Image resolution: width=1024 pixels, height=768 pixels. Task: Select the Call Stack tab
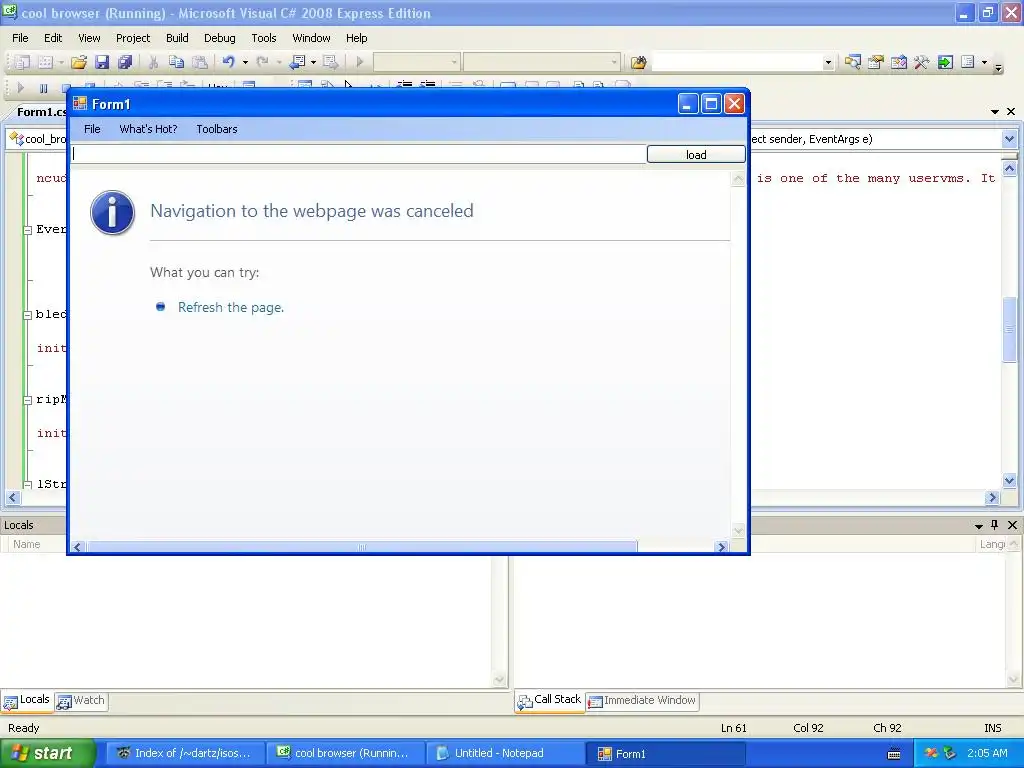[550, 700]
